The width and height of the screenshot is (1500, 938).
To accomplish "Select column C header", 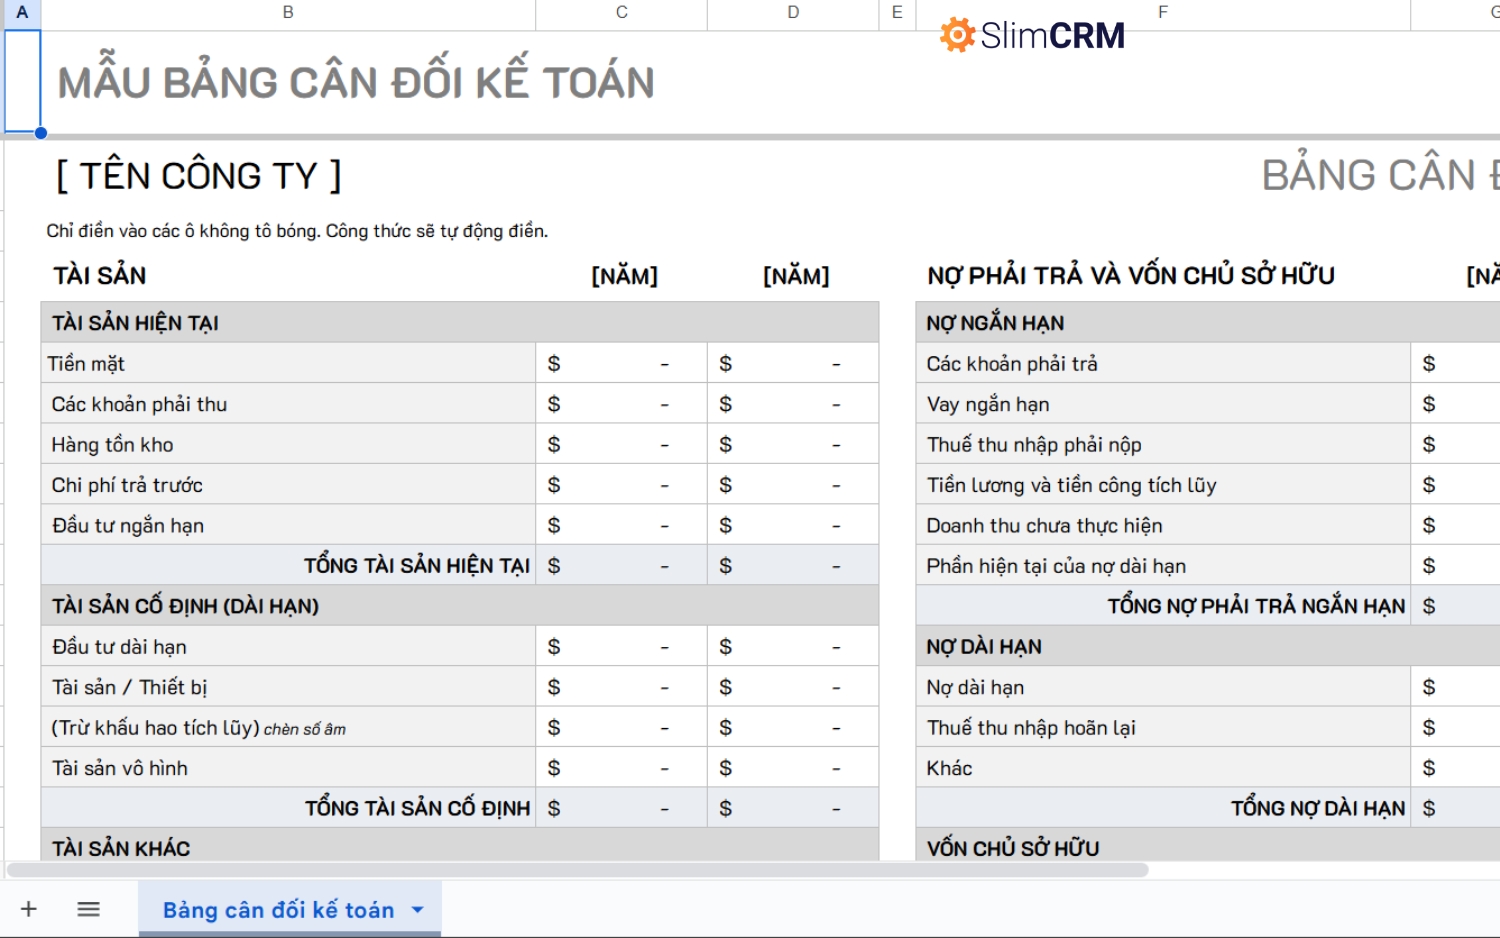I will point(621,13).
